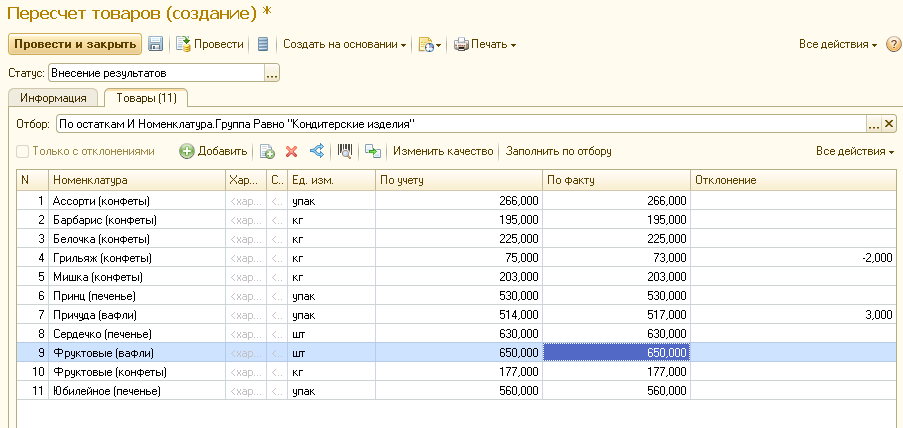Click the 75,000 По учету cell
The width and height of the screenshot is (903, 428).
pos(458,257)
